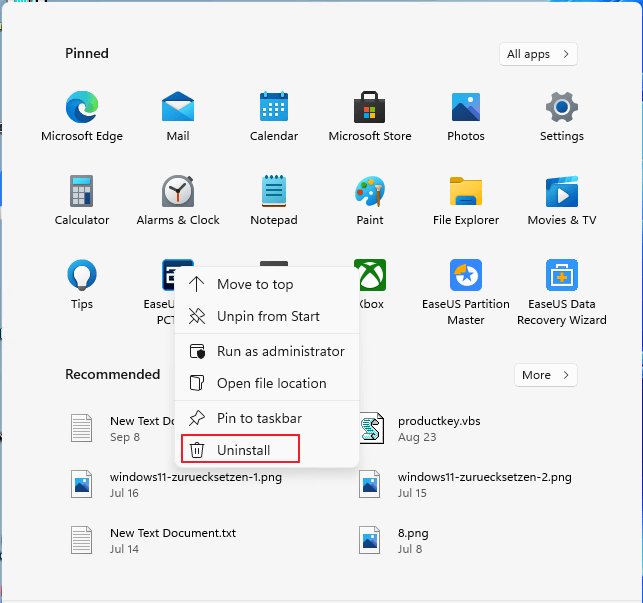Expand the All apps list
The width and height of the screenshot is (643, 603).
click(x=538, y=54)
